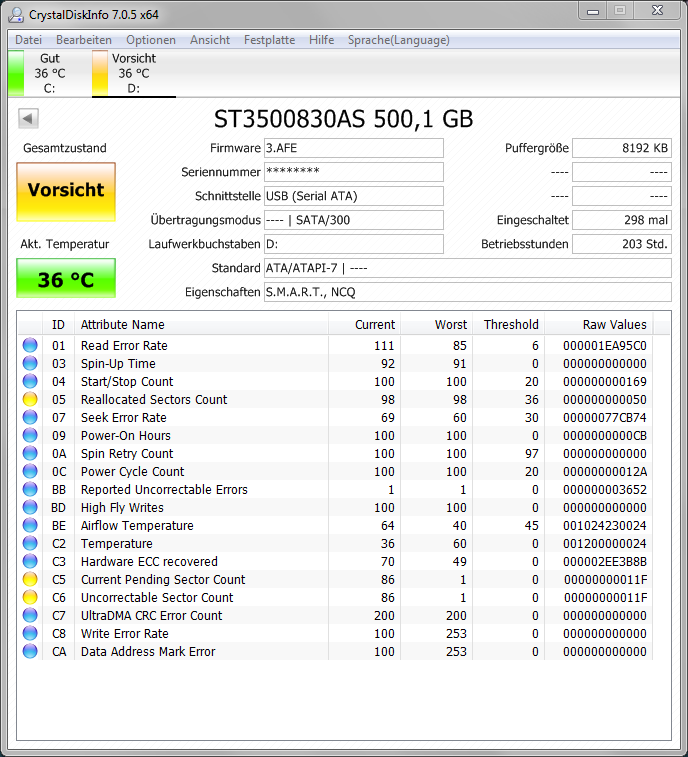Click the Eingeschaltet field 298 mal
Image resolution: width=688 pixels, height=757 pixels.
622,220
